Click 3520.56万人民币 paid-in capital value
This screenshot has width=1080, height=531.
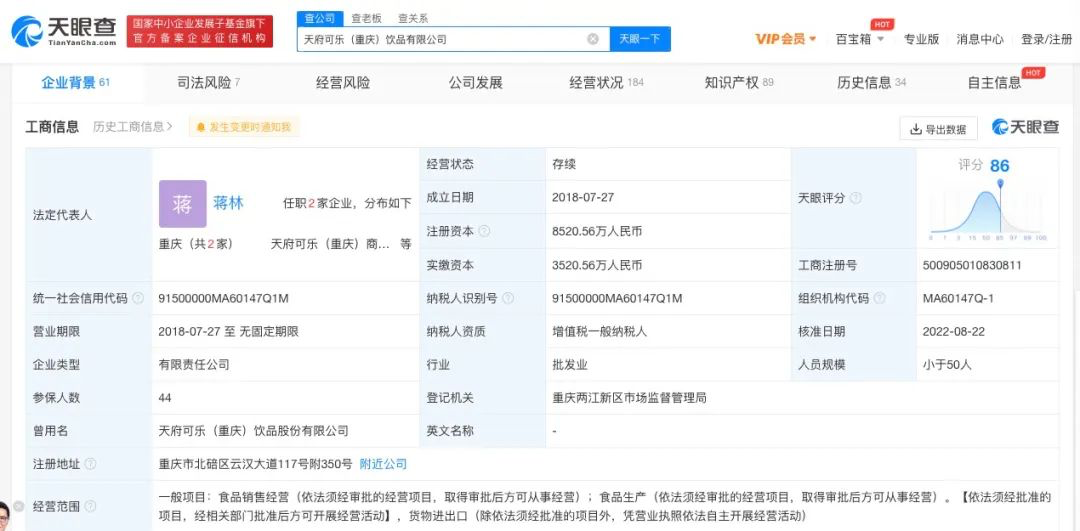[x=596, y=265]
